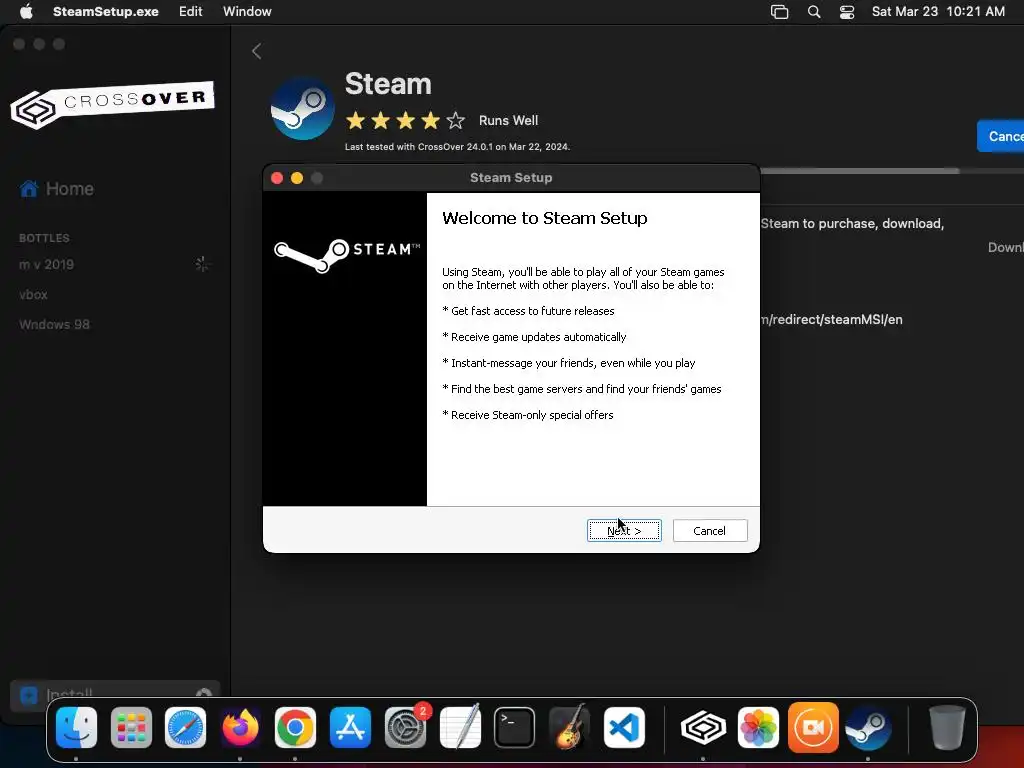Click the Install item in sidebar
This screenshot has width=1024, height=768.
coord(115,695)
